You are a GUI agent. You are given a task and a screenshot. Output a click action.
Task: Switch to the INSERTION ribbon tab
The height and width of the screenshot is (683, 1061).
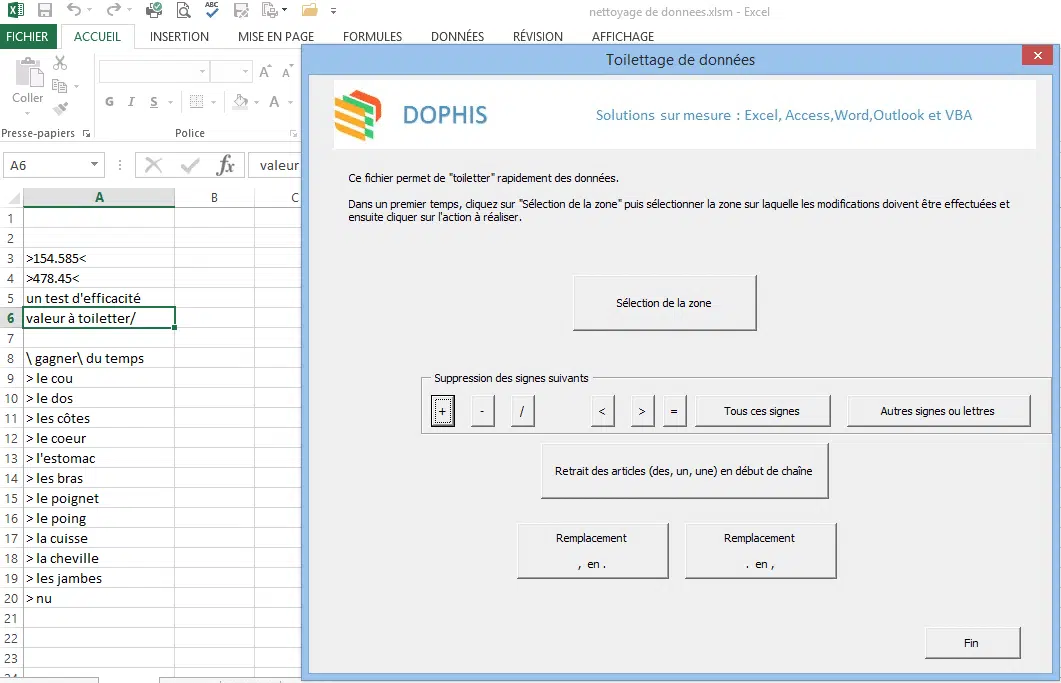point(179,37)
